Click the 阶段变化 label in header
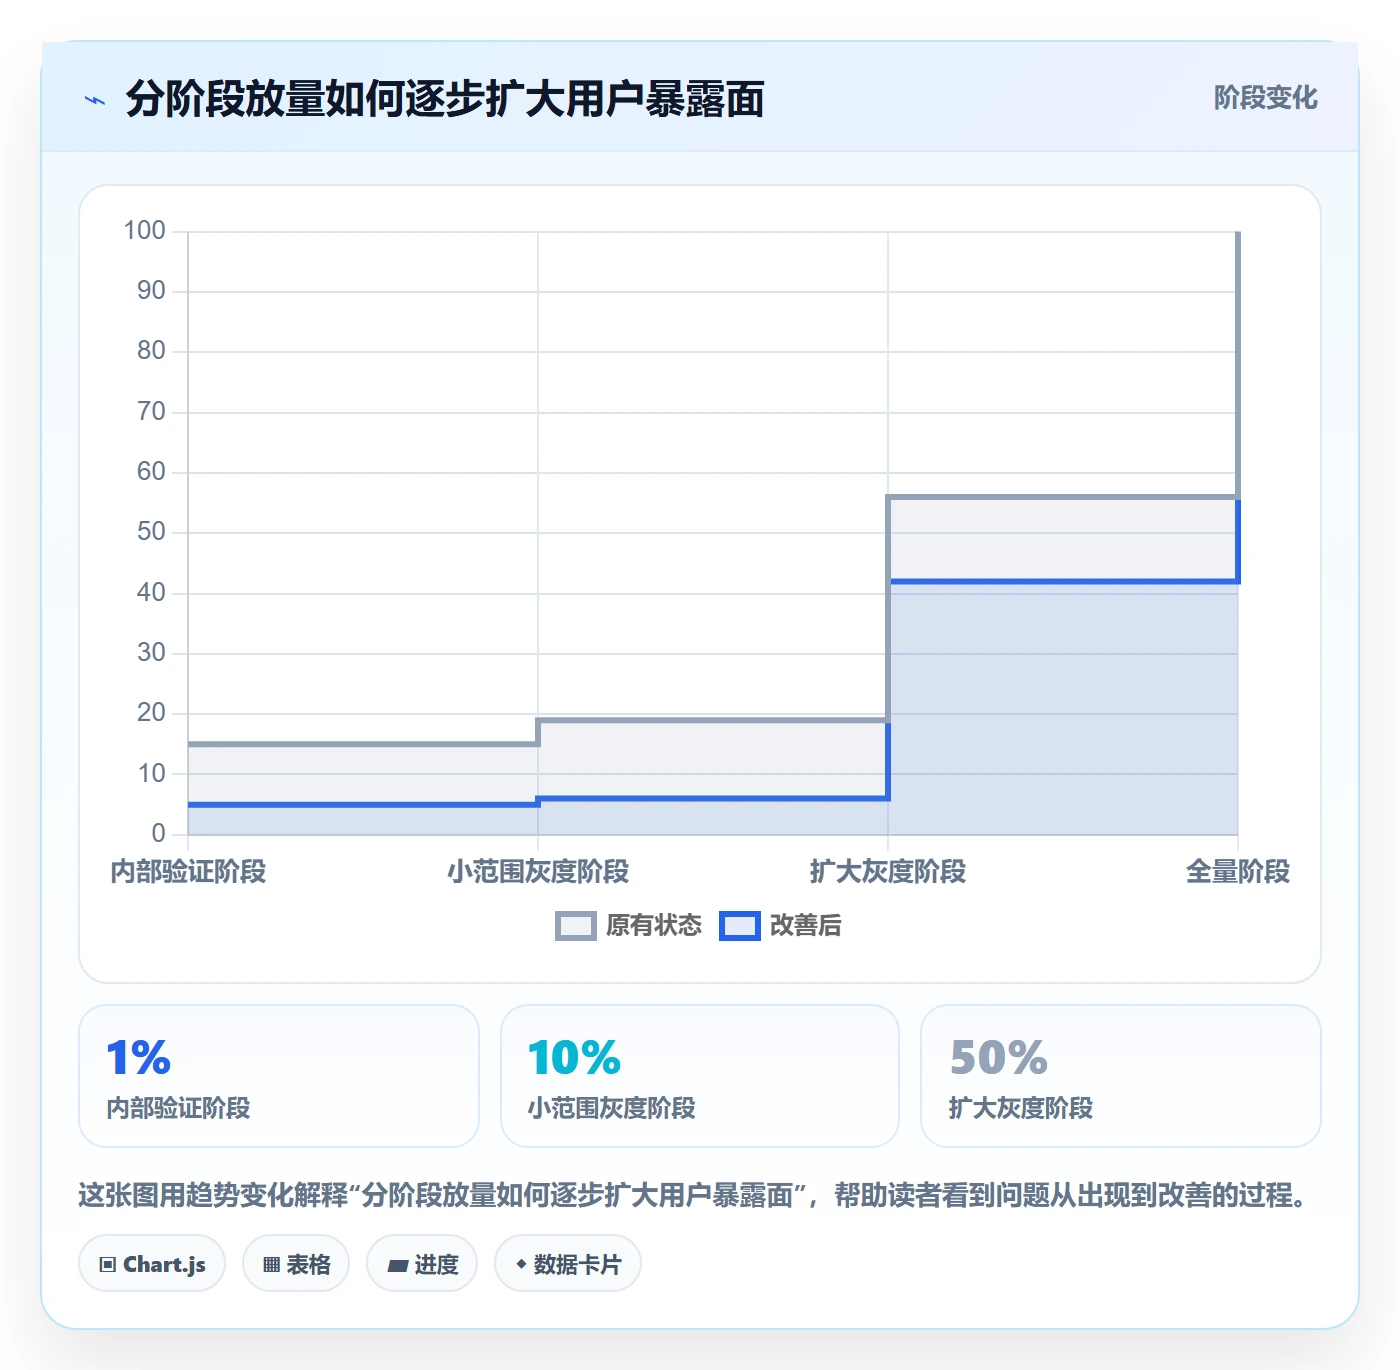Screen dimensions: 1400x1370 tap(1265, 98)
